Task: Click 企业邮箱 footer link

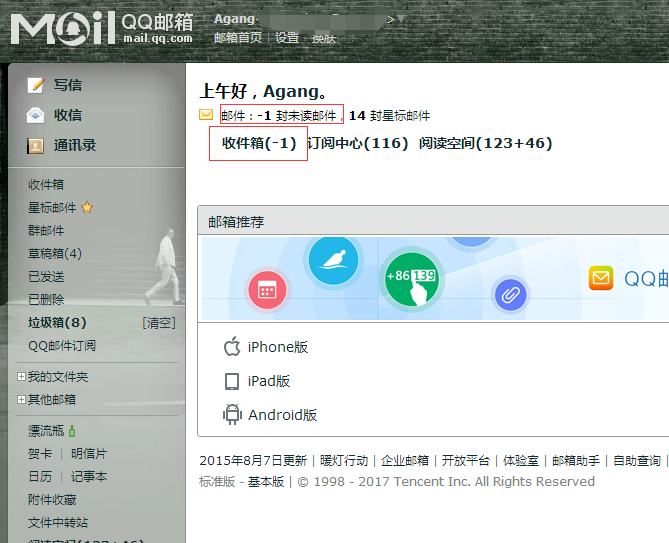Action: tap(405, 461)
